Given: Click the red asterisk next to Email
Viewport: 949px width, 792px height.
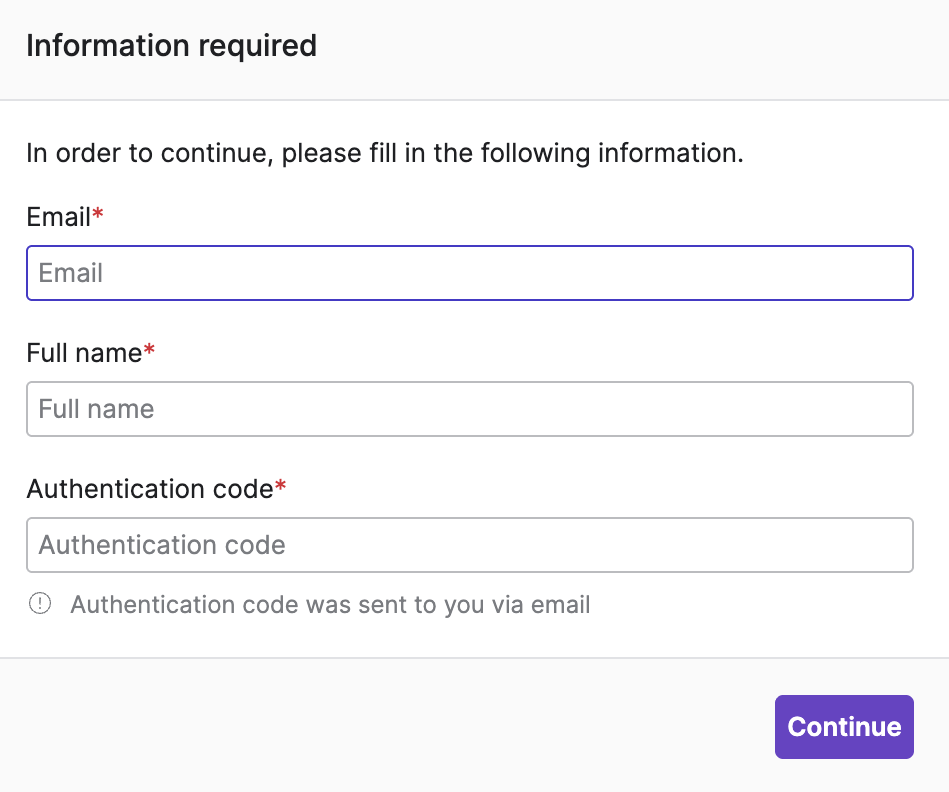Looking at the screenshot, I should tap(98, 216).
